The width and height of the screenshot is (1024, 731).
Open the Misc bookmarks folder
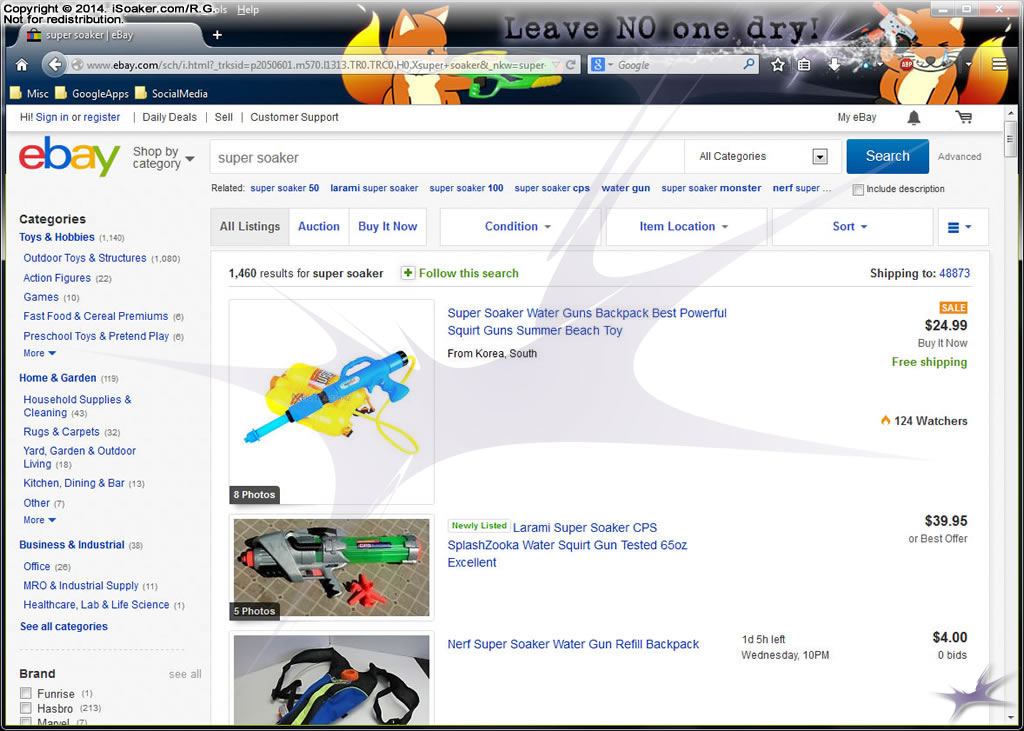coord(29,93)
